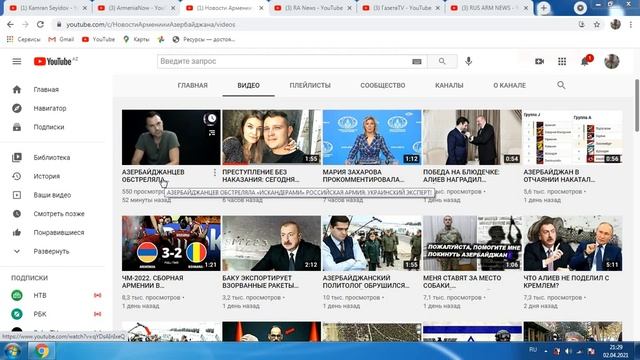This screenshot has width=640, height=360.
Task: Open МАРИЯ ЗАХАРОВА video thumbnail
Action: pyautogui.click(x=372, y=137)
